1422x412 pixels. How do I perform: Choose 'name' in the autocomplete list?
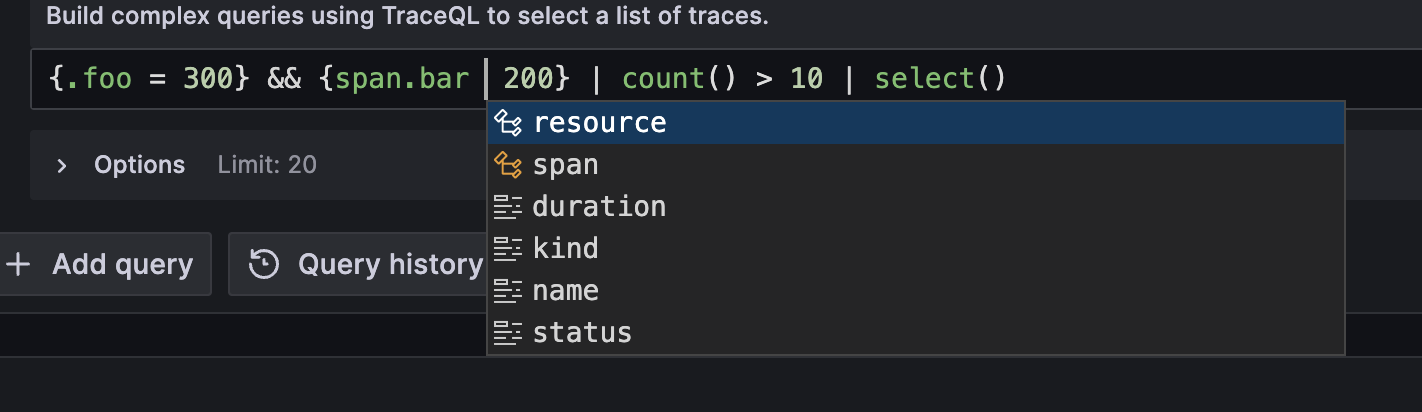click(x=915, y=291)
